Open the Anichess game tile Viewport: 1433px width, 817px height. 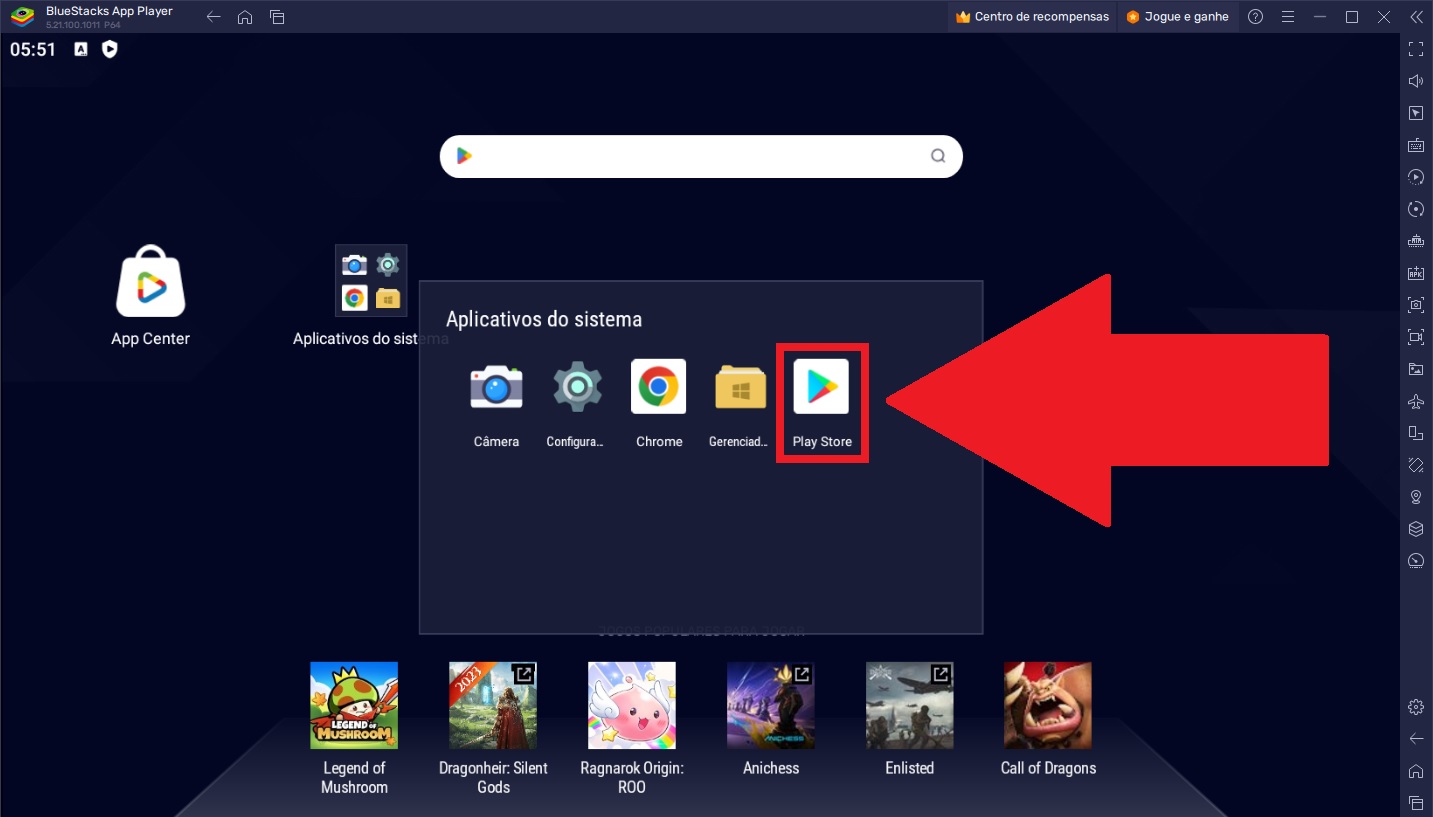(771, 705)
